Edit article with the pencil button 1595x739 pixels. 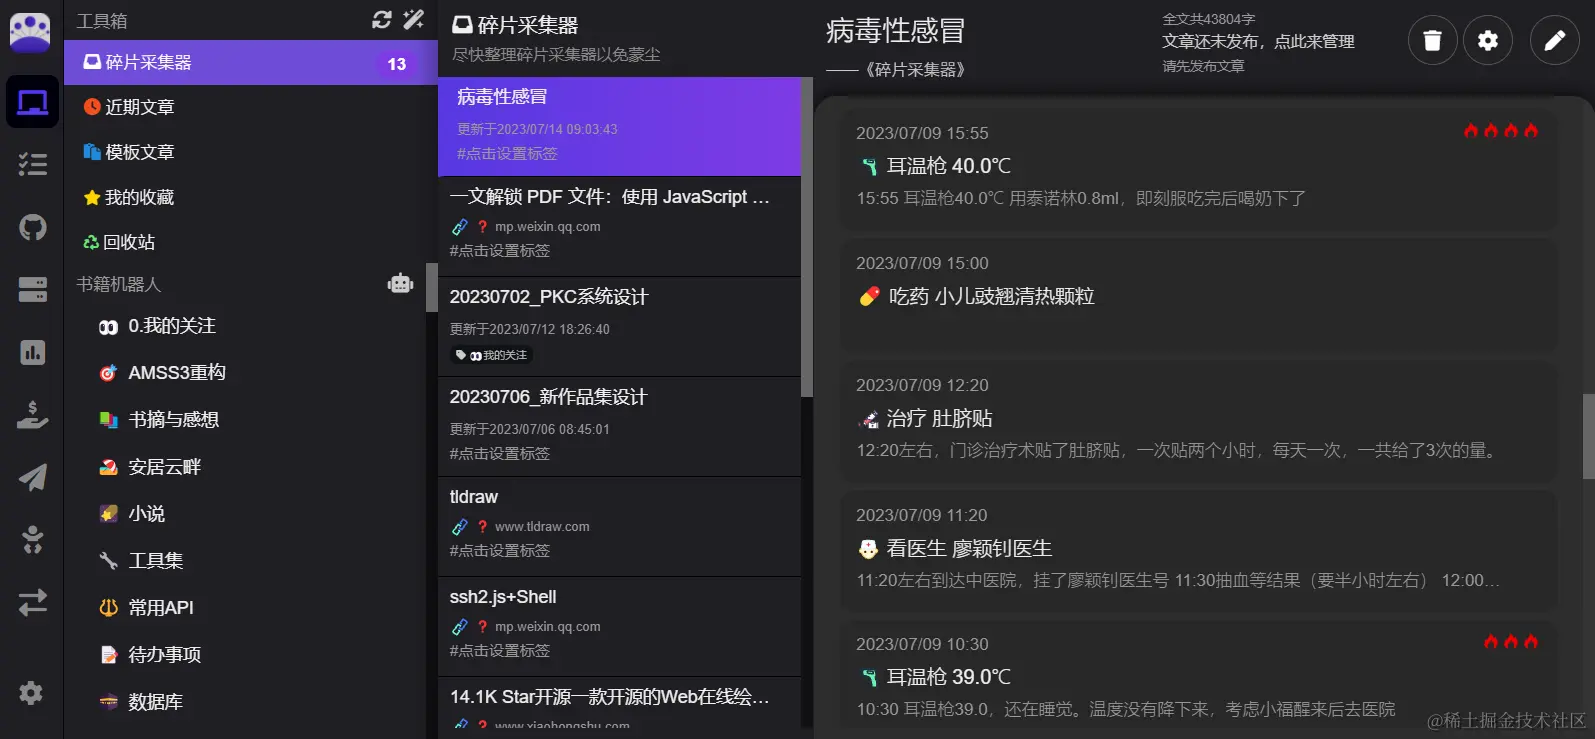pos(1554,40)
